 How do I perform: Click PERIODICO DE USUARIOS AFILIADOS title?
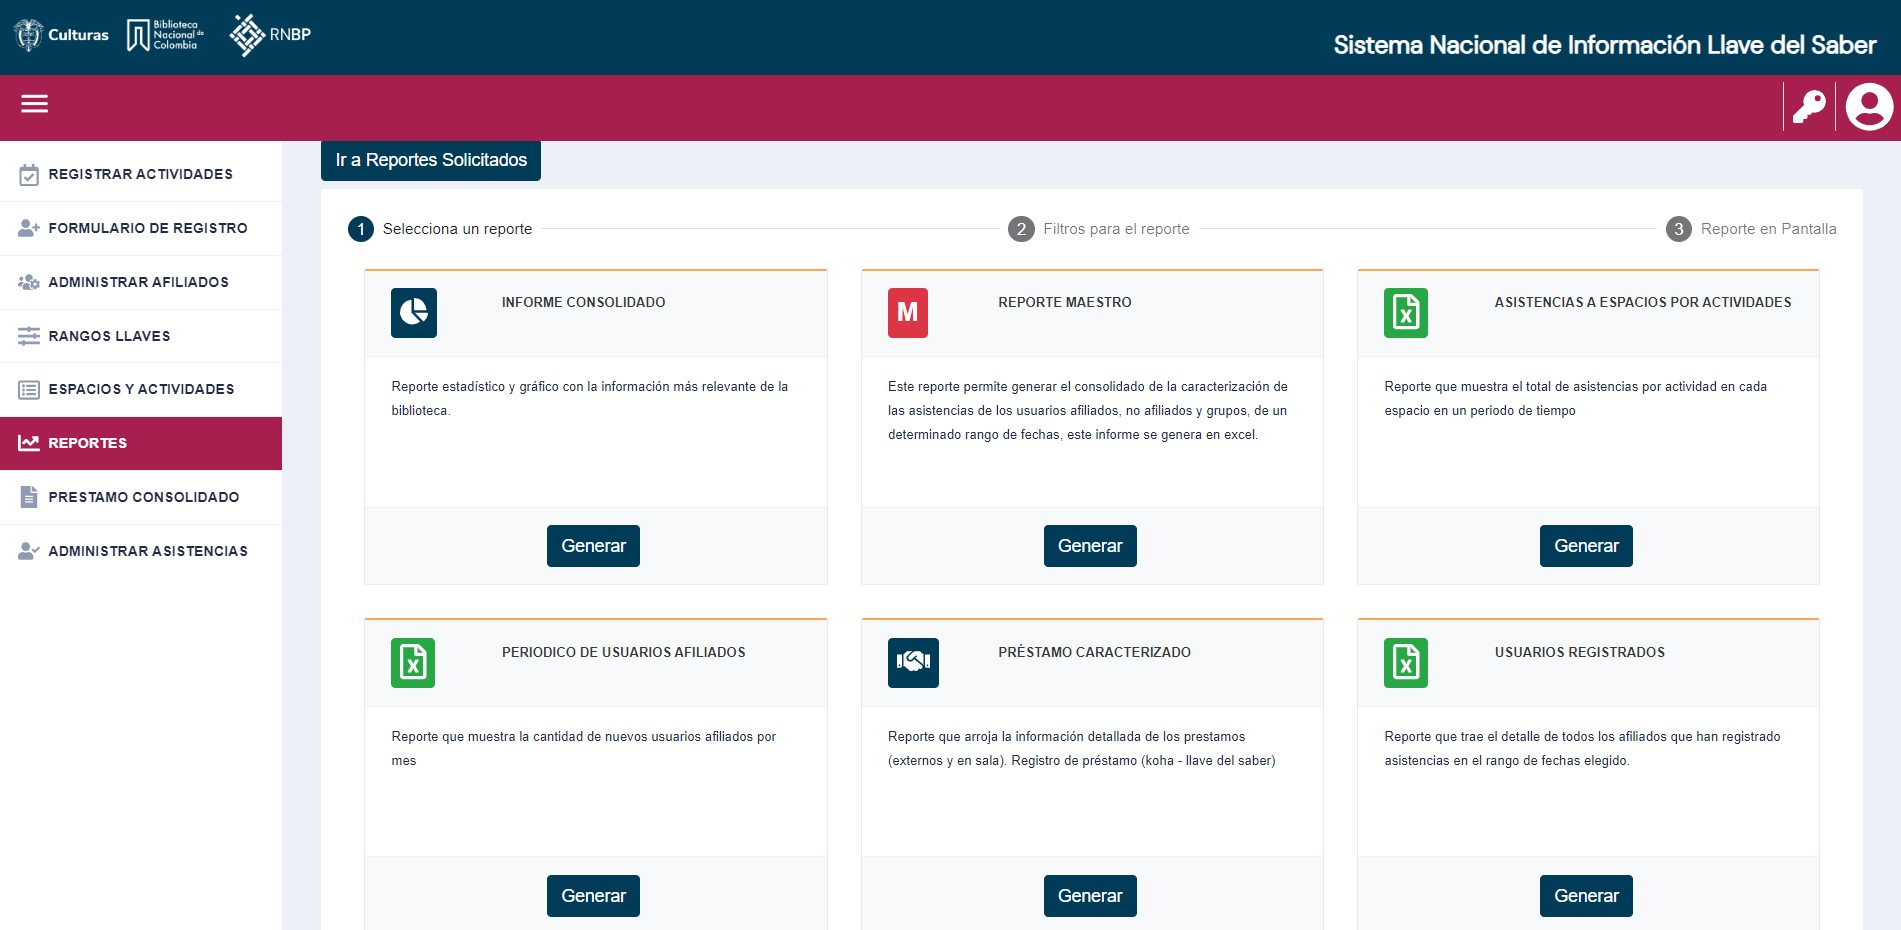tap(624, 652)
